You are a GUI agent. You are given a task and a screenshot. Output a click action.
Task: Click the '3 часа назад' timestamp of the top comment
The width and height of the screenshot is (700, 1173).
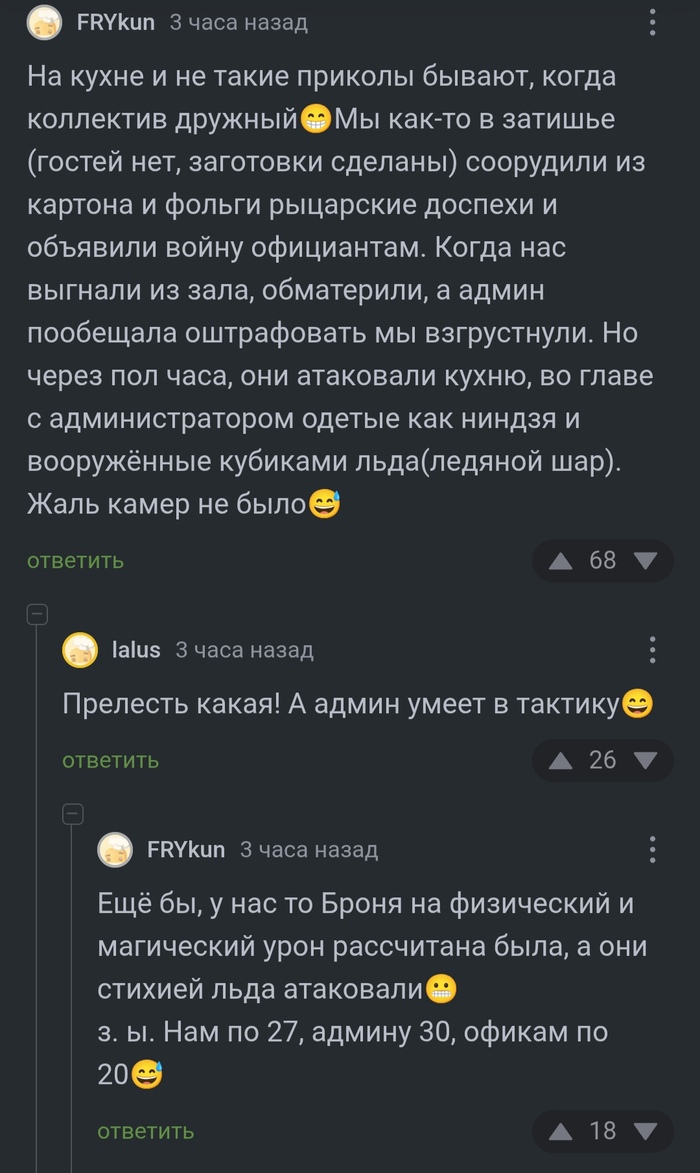pyautogui.click(x=236, y=22)
